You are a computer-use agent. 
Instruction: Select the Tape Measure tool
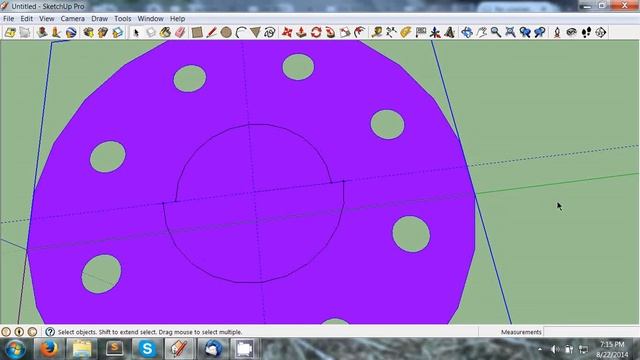[x=377, y=32]
